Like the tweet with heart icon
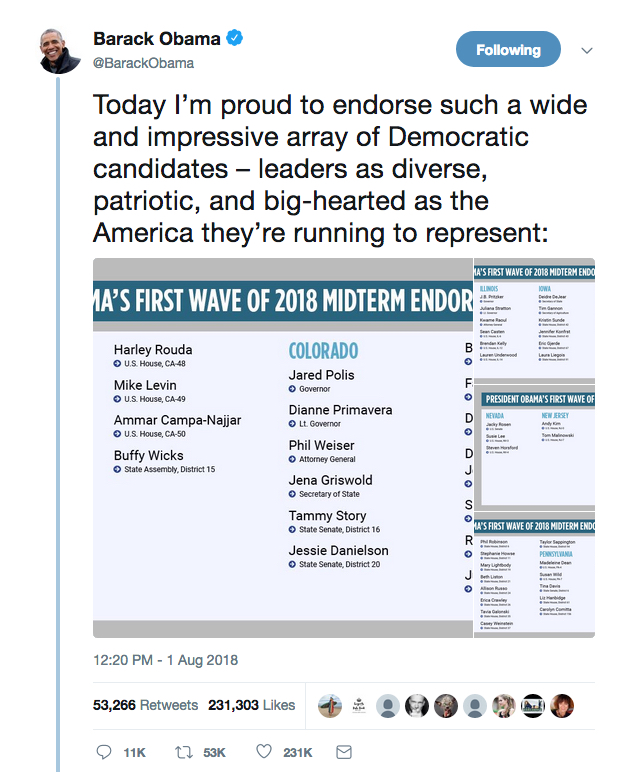The width and height of the screenshot is (625, 772). click(x=264, y=751)
